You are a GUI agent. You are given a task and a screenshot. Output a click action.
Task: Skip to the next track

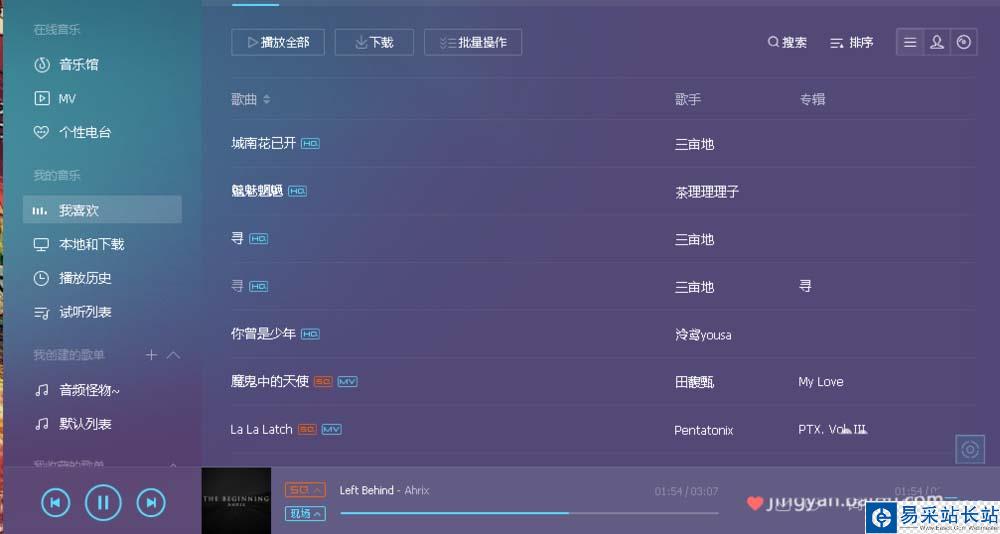tap(151, 503)
